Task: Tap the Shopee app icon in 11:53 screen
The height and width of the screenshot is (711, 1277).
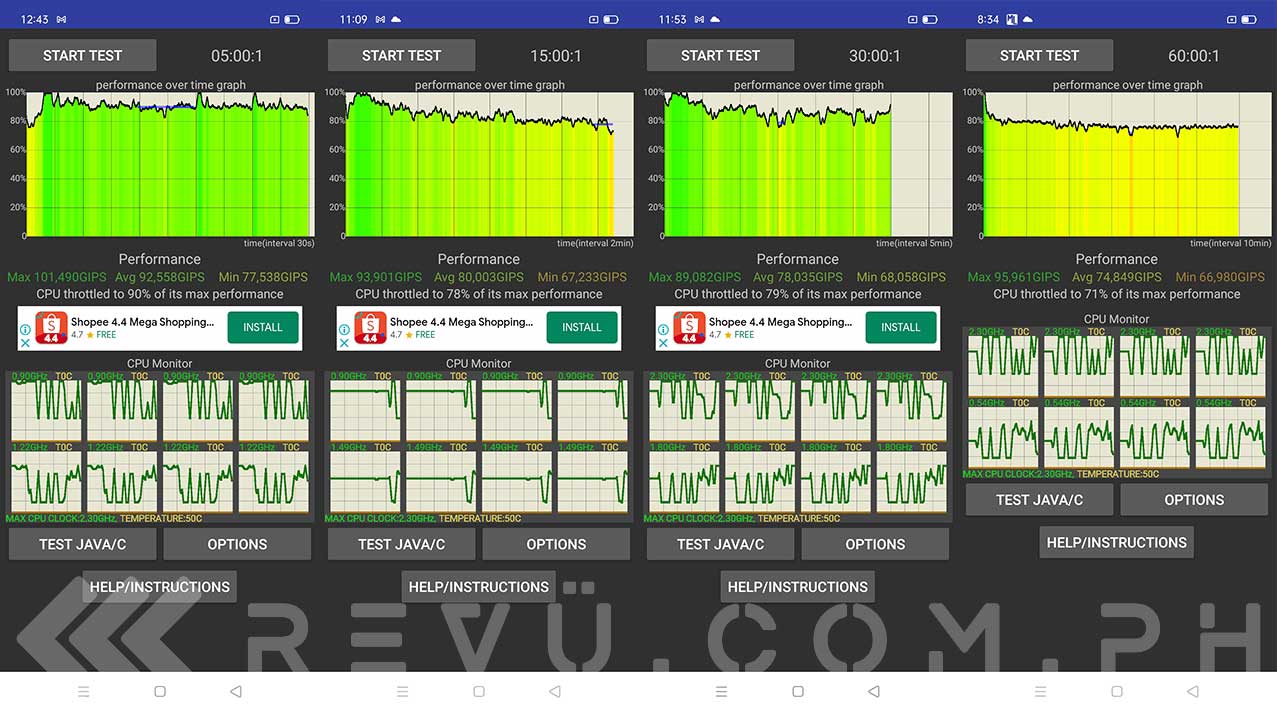Action: (x=689, y=328)
